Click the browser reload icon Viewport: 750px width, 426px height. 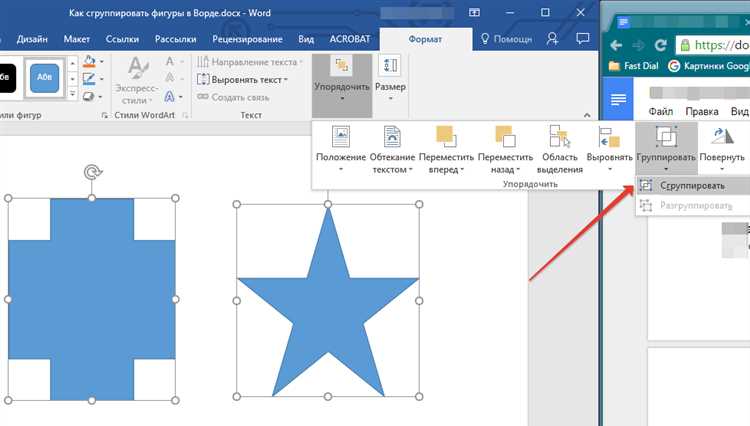[x=661, y=45]
